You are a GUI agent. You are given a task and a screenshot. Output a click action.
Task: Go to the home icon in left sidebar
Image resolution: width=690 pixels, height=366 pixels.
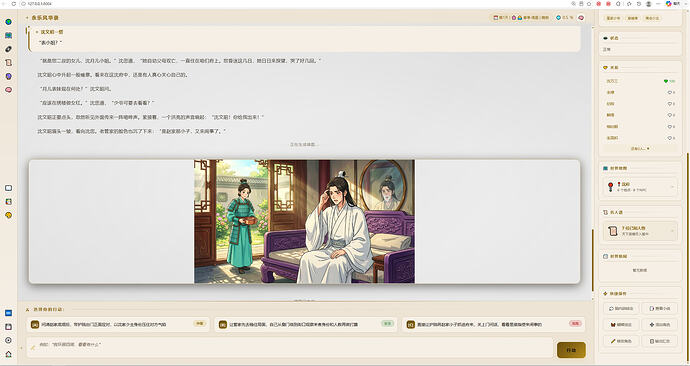8,354
